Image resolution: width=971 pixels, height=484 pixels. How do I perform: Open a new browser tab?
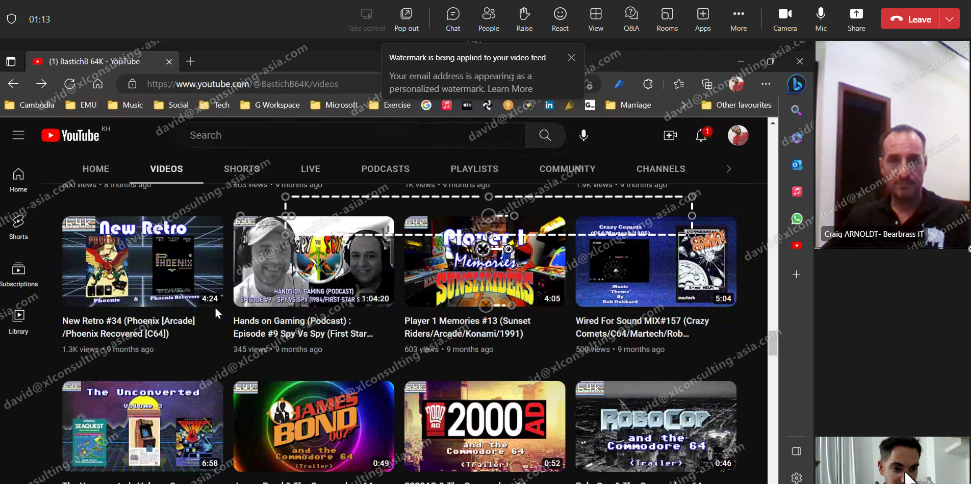point(190,61)
